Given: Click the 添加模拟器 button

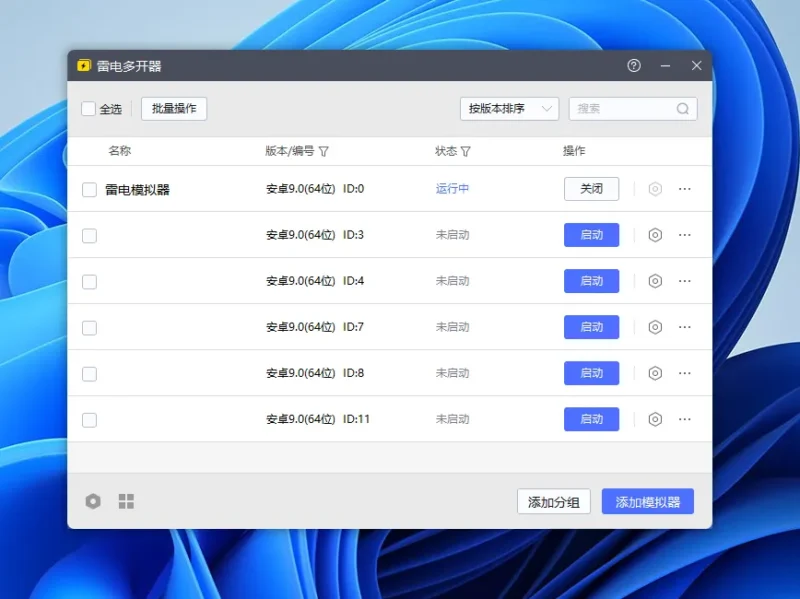Looking at the screenshot, I should tap(647, 502).
